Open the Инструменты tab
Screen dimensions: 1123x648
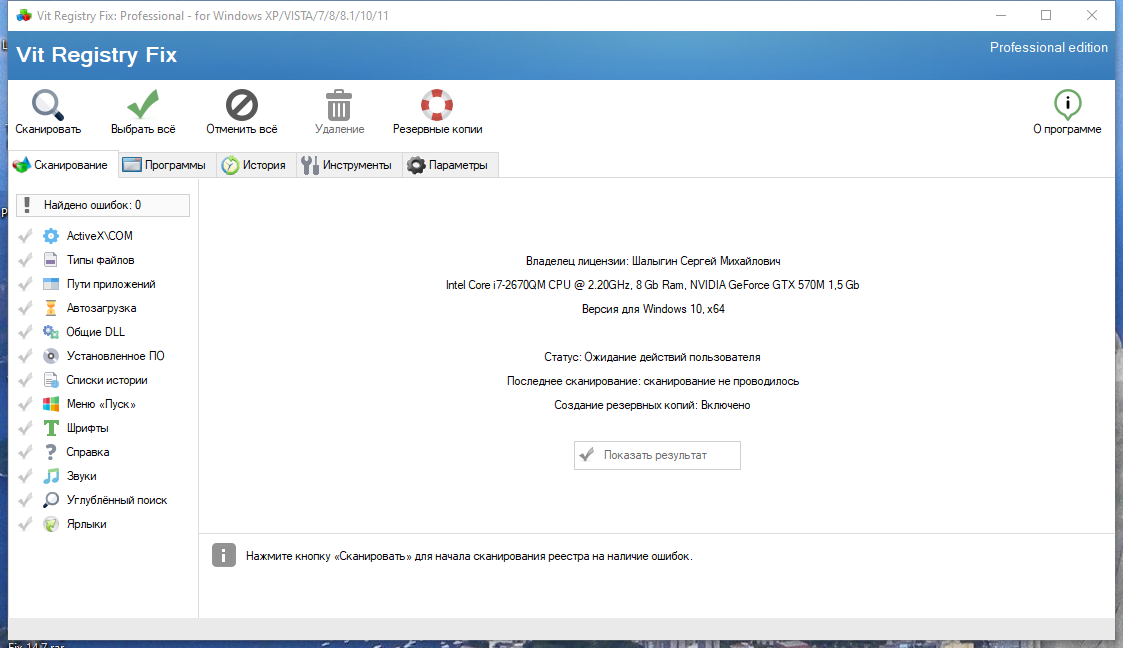point(349,165)
